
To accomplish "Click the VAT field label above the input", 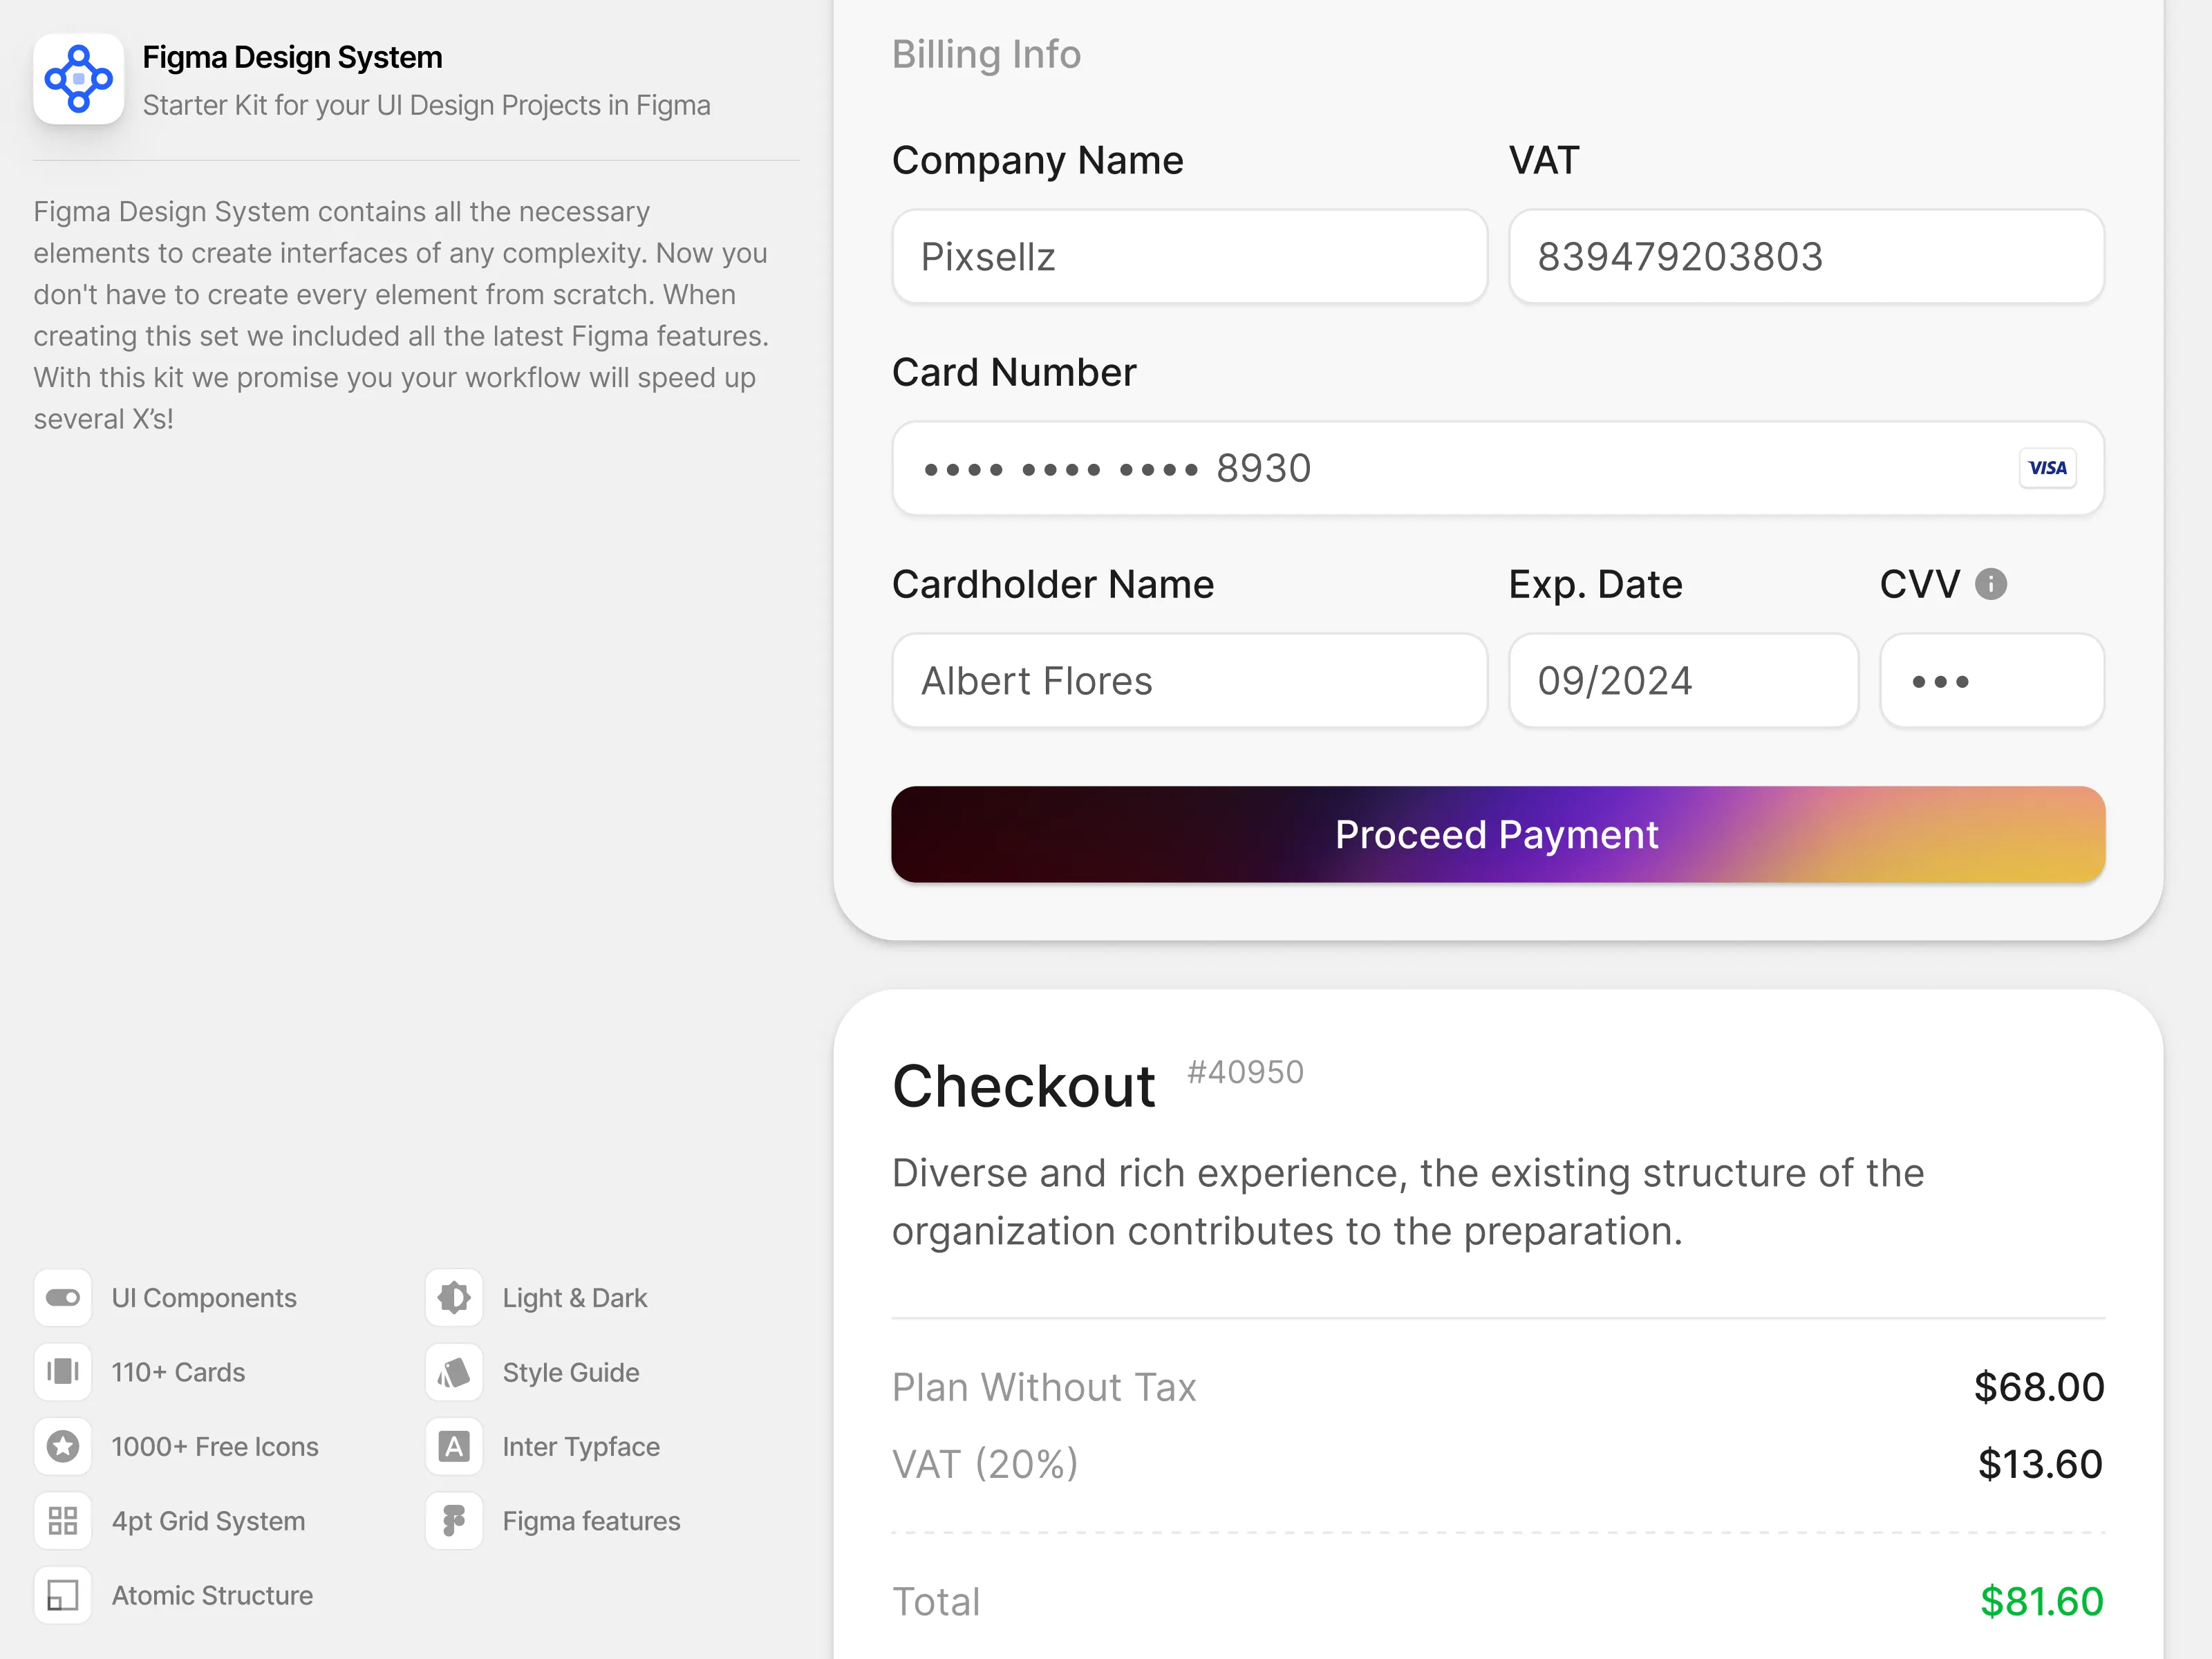I will pos(1544,160).
